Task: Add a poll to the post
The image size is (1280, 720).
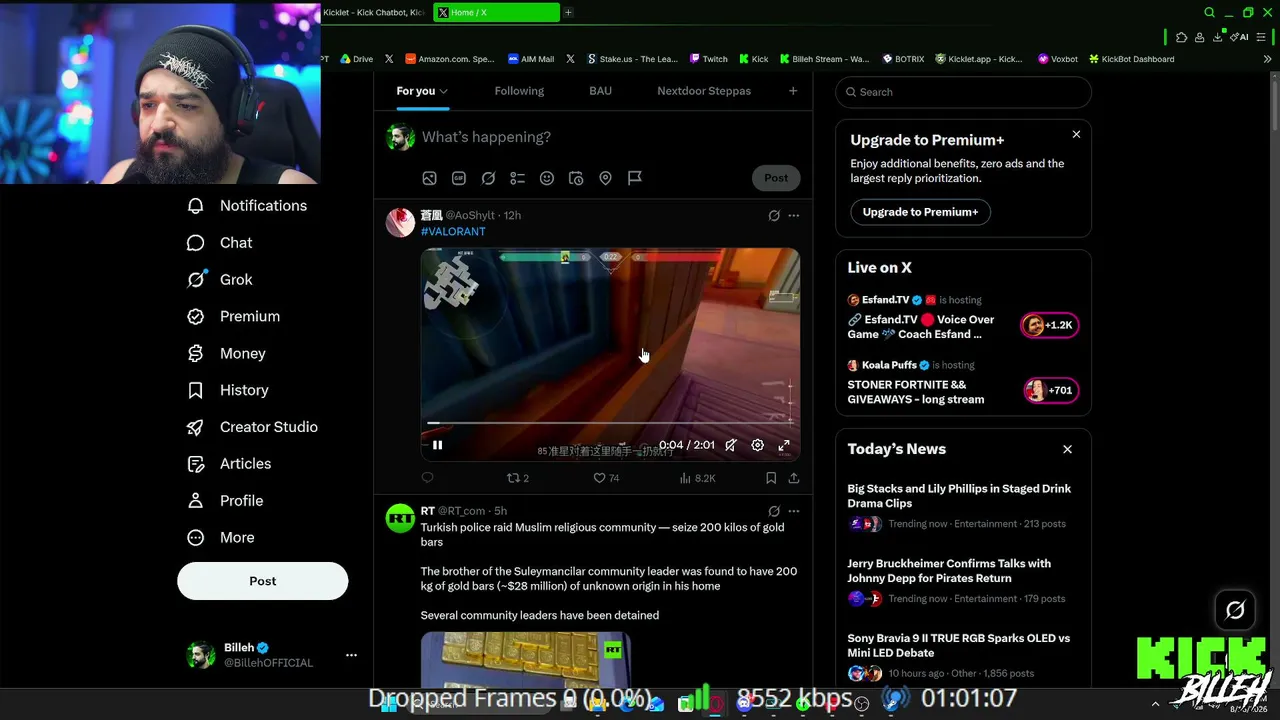Action: point(517,178)
